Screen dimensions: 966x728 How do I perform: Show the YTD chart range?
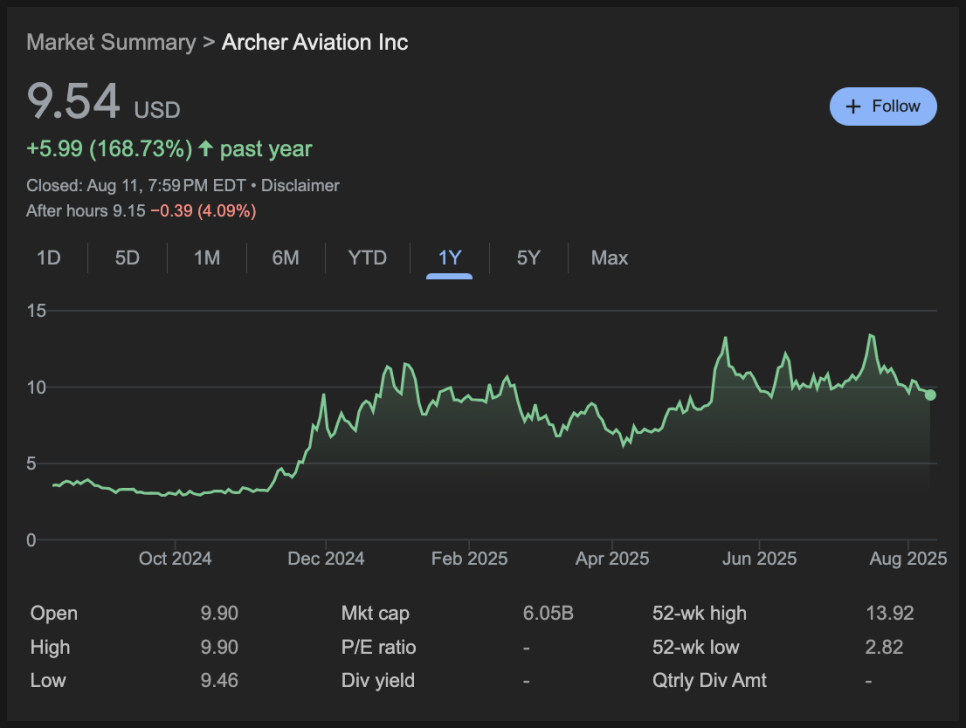[x=367, y=257]
